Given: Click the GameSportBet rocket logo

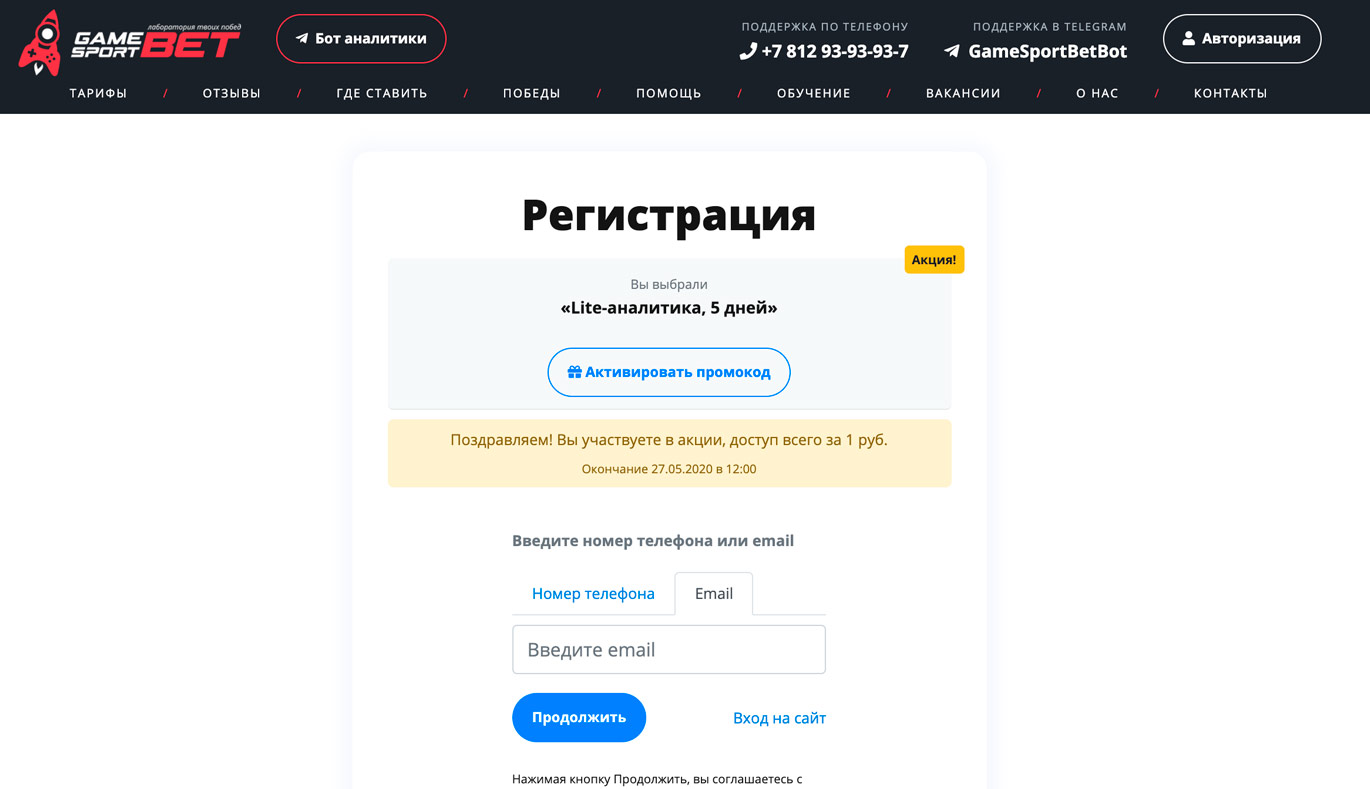Looking at the screenshot, I should (x=130, y=43).
